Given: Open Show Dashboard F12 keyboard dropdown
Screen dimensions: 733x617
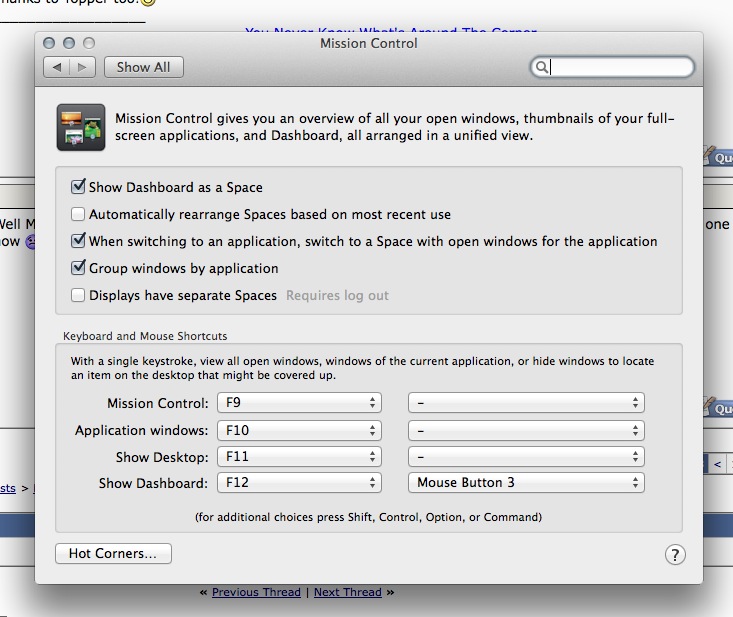Looking at the screenshot, I should [299, 482].
